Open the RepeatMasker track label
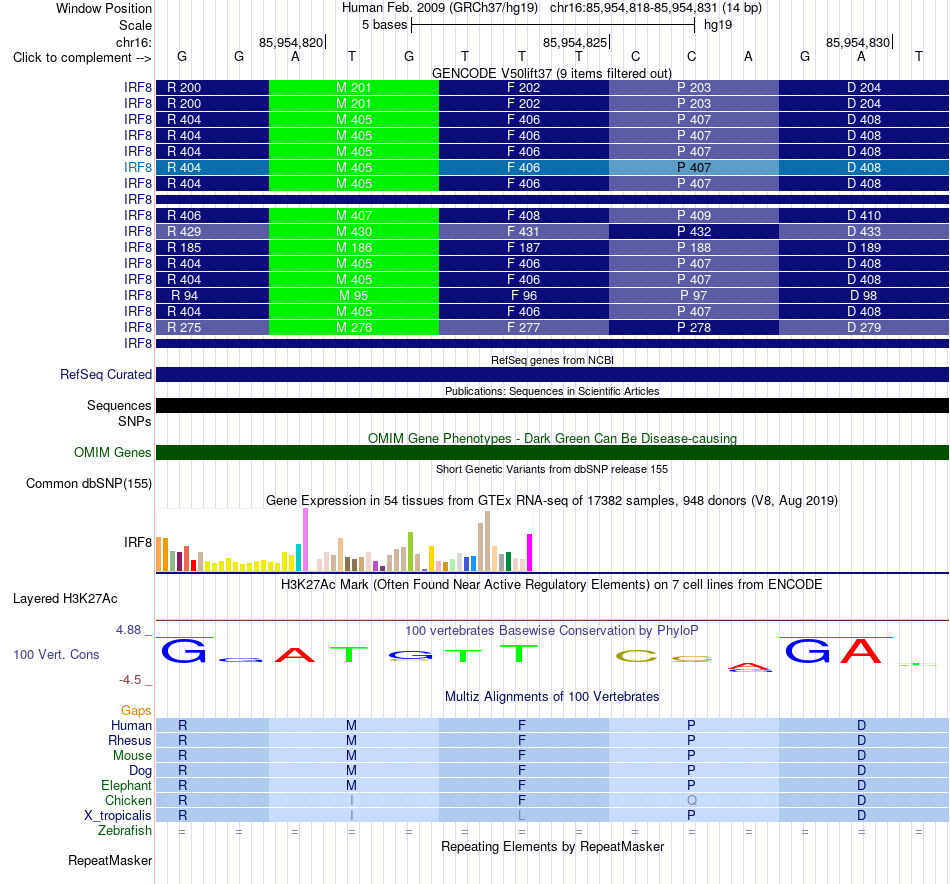 pyautogui.click(x=110, y=860)
